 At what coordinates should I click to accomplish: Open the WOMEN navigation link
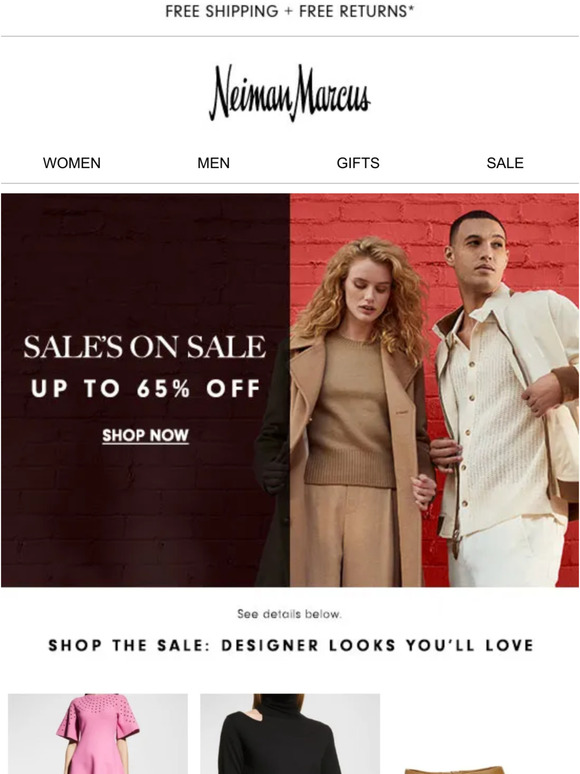(72, 163)
